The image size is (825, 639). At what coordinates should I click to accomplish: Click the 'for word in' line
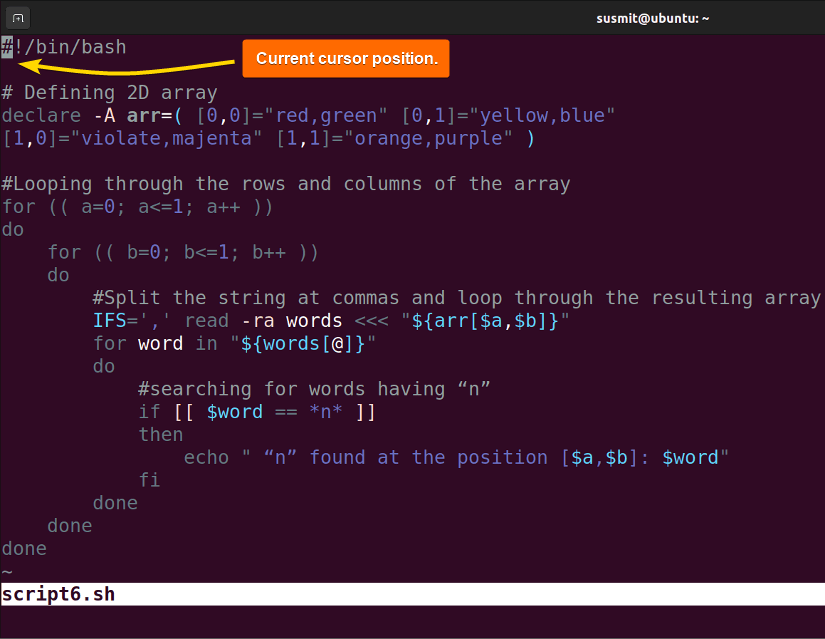(x=235, y=344)
